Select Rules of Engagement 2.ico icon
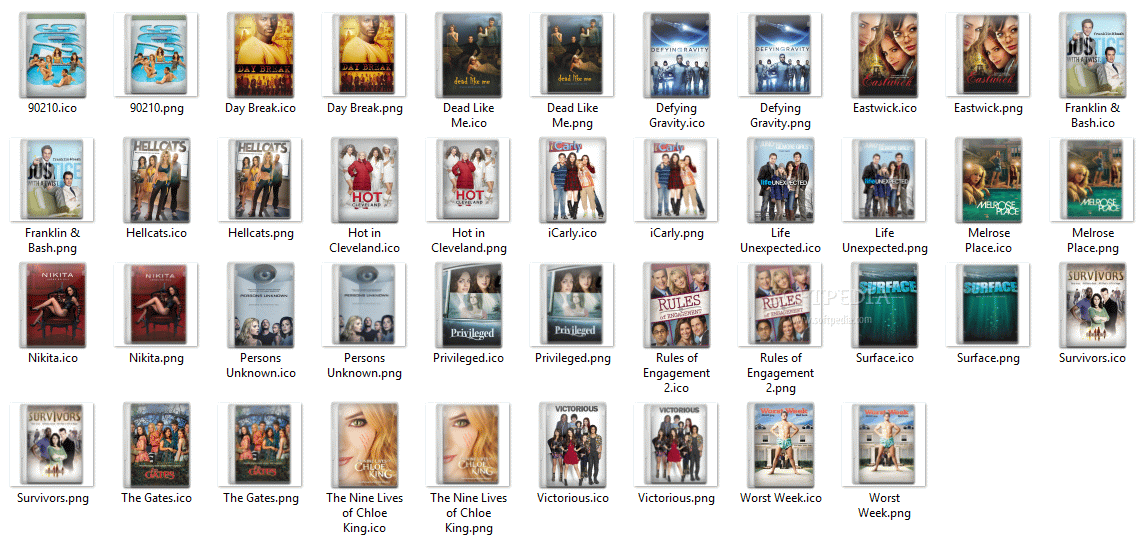 pos(676,305)
